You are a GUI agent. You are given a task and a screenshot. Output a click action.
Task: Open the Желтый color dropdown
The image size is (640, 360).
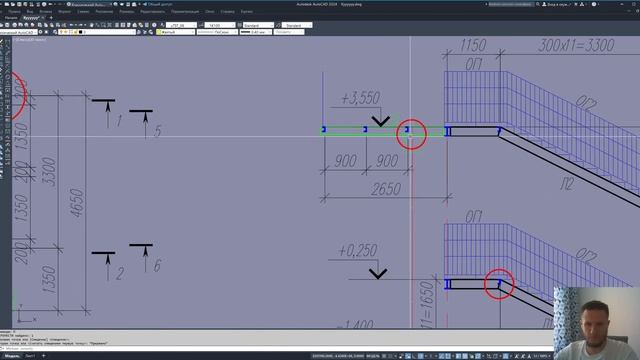(x=176, y=32)
